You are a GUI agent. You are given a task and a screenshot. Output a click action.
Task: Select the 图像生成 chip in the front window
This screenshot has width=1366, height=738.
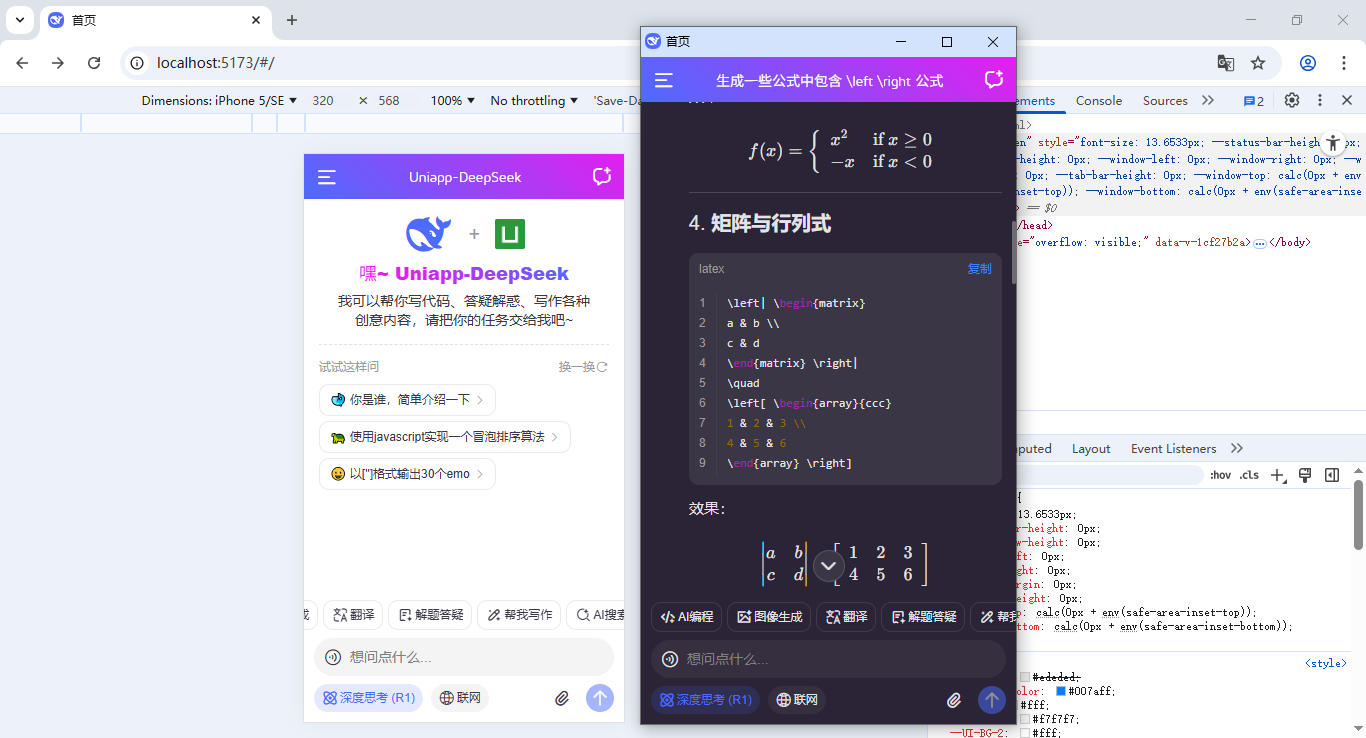[771, 617]
